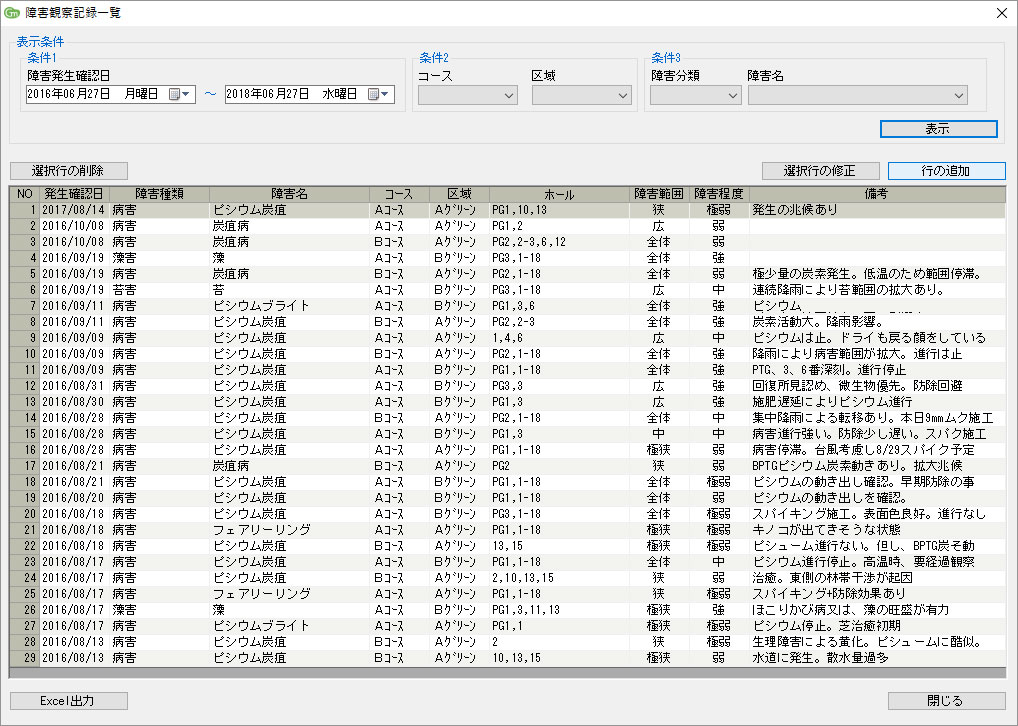Image resolution: width=1018 pixels, height=726 pixels.
Task: Open calendar picker for start date
Action: (x=179, y=94)
